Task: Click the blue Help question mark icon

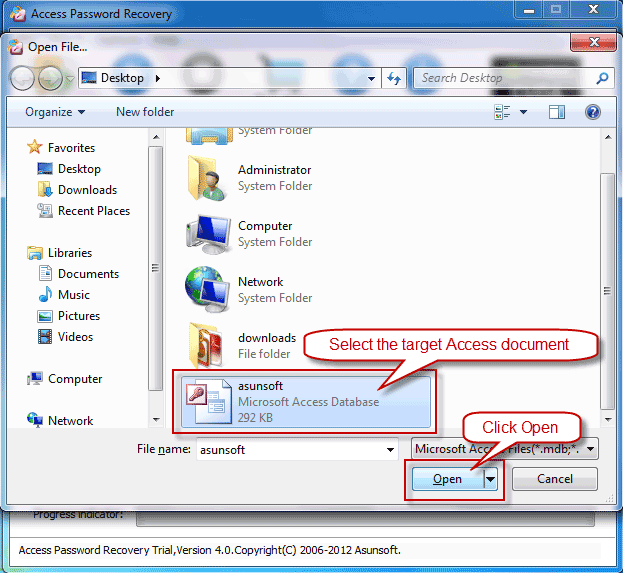Action: click(592, 112)
